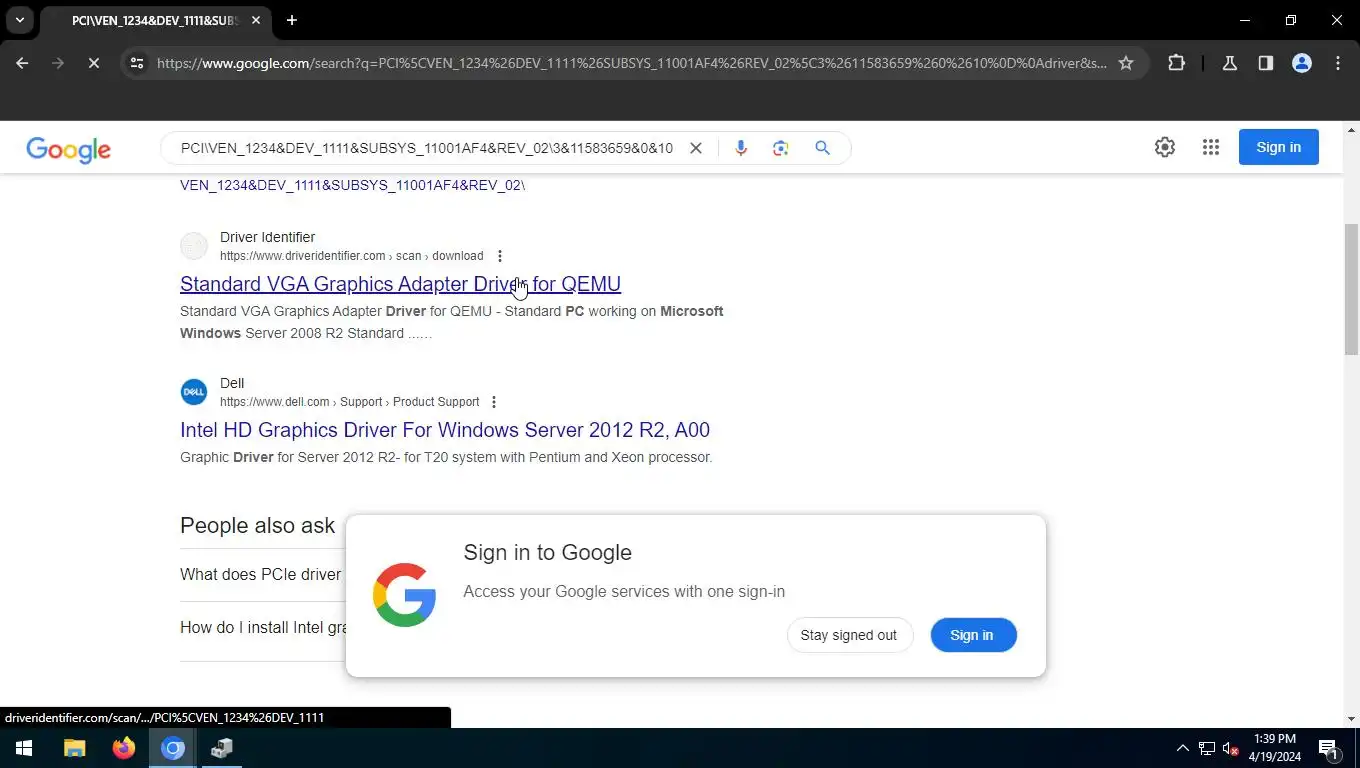Clear the Google search box
Image resolution: width=1360 pixels, height=768 pixels.
click(696, 148)
